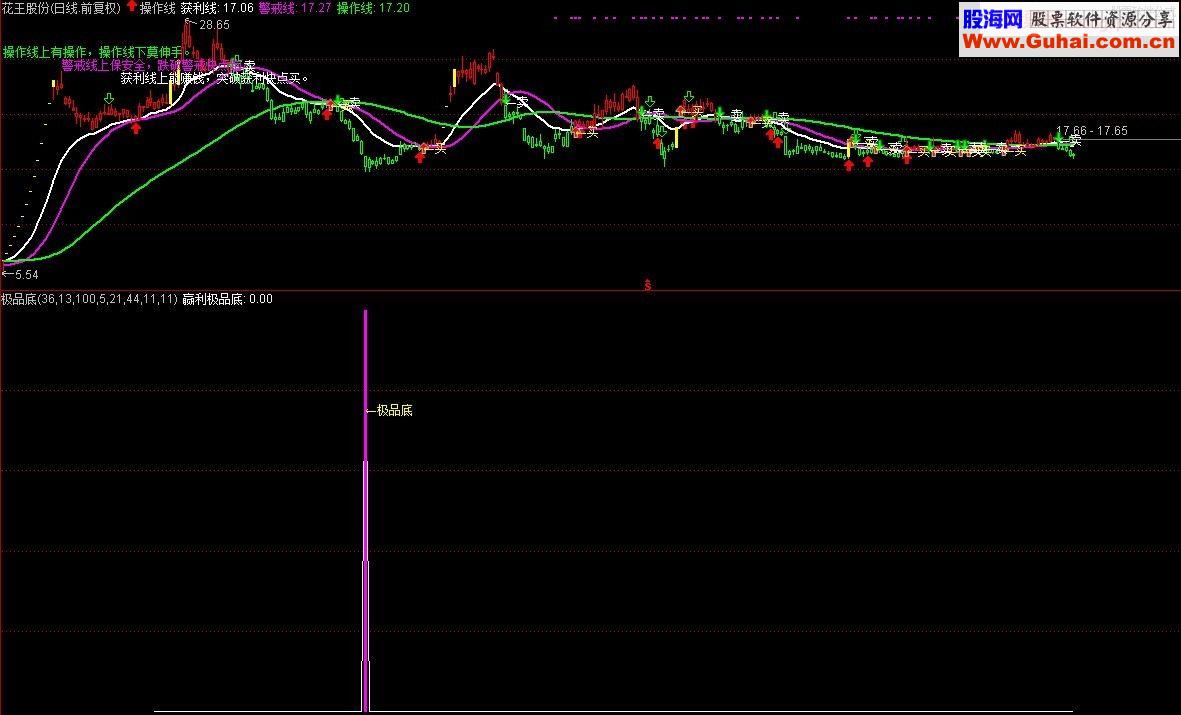Click the red up arrow beside header 操作线

[x=131, y=7]
